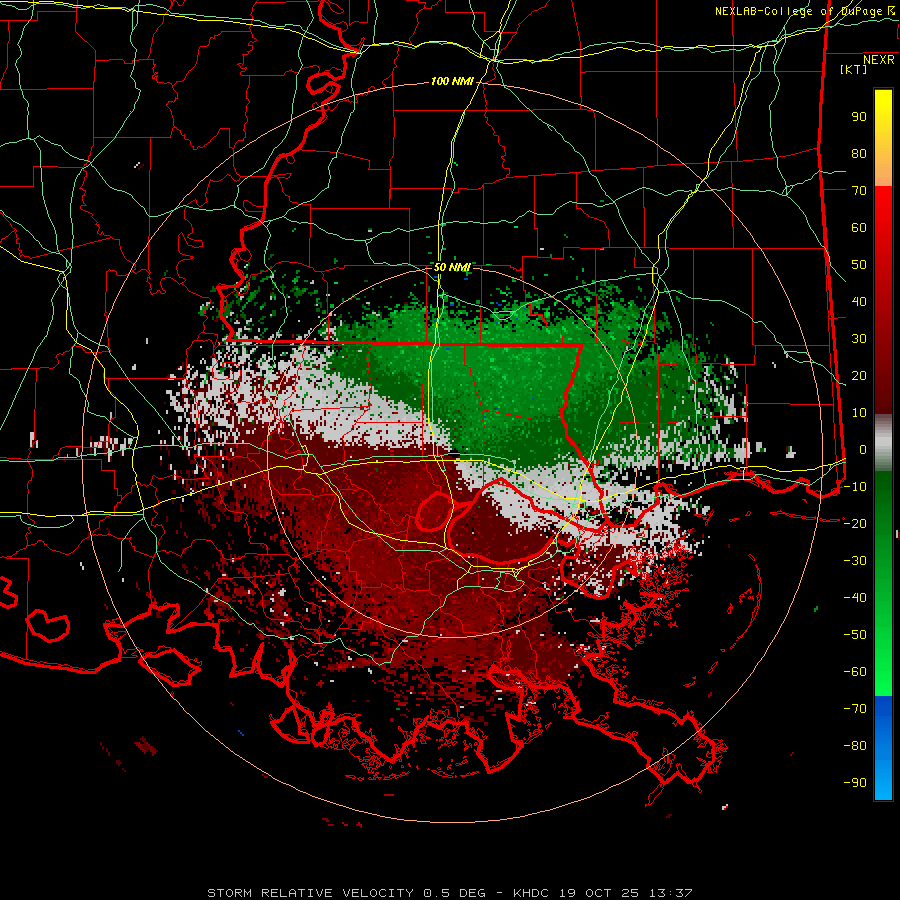Screen dimensions: 900x900
Task: Click the KHDC station identifier in caption
Action: (x=533, y=893)
